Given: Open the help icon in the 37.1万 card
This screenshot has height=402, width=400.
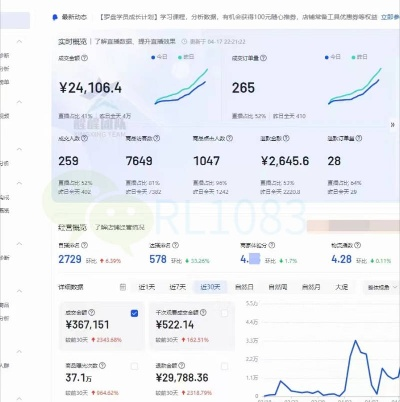Looking at the screenshot, I should (102, 366).
